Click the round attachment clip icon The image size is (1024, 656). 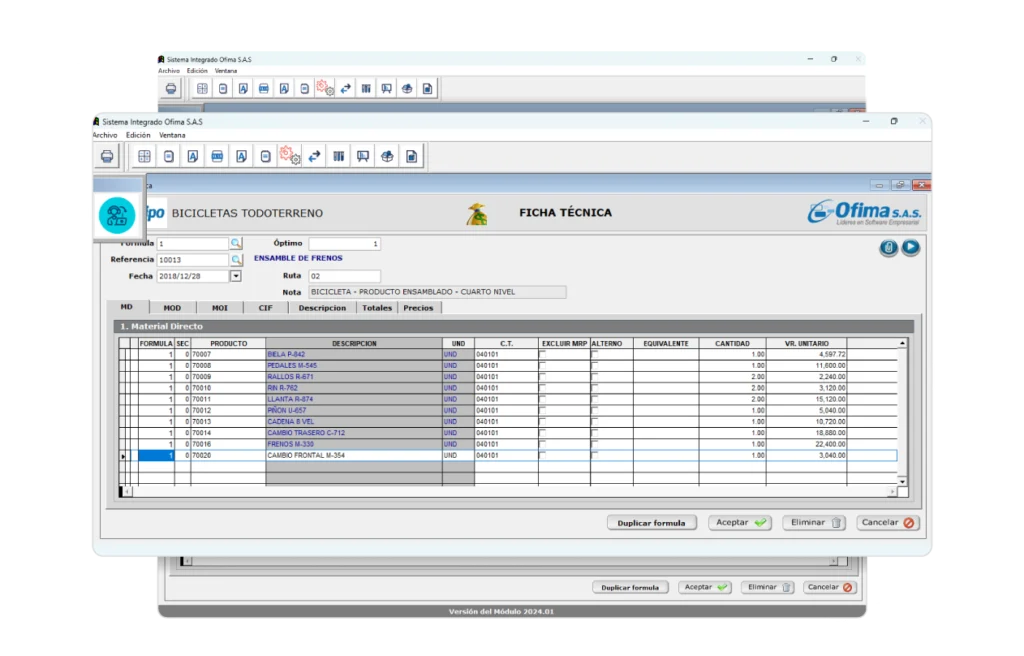click(888, 248)
